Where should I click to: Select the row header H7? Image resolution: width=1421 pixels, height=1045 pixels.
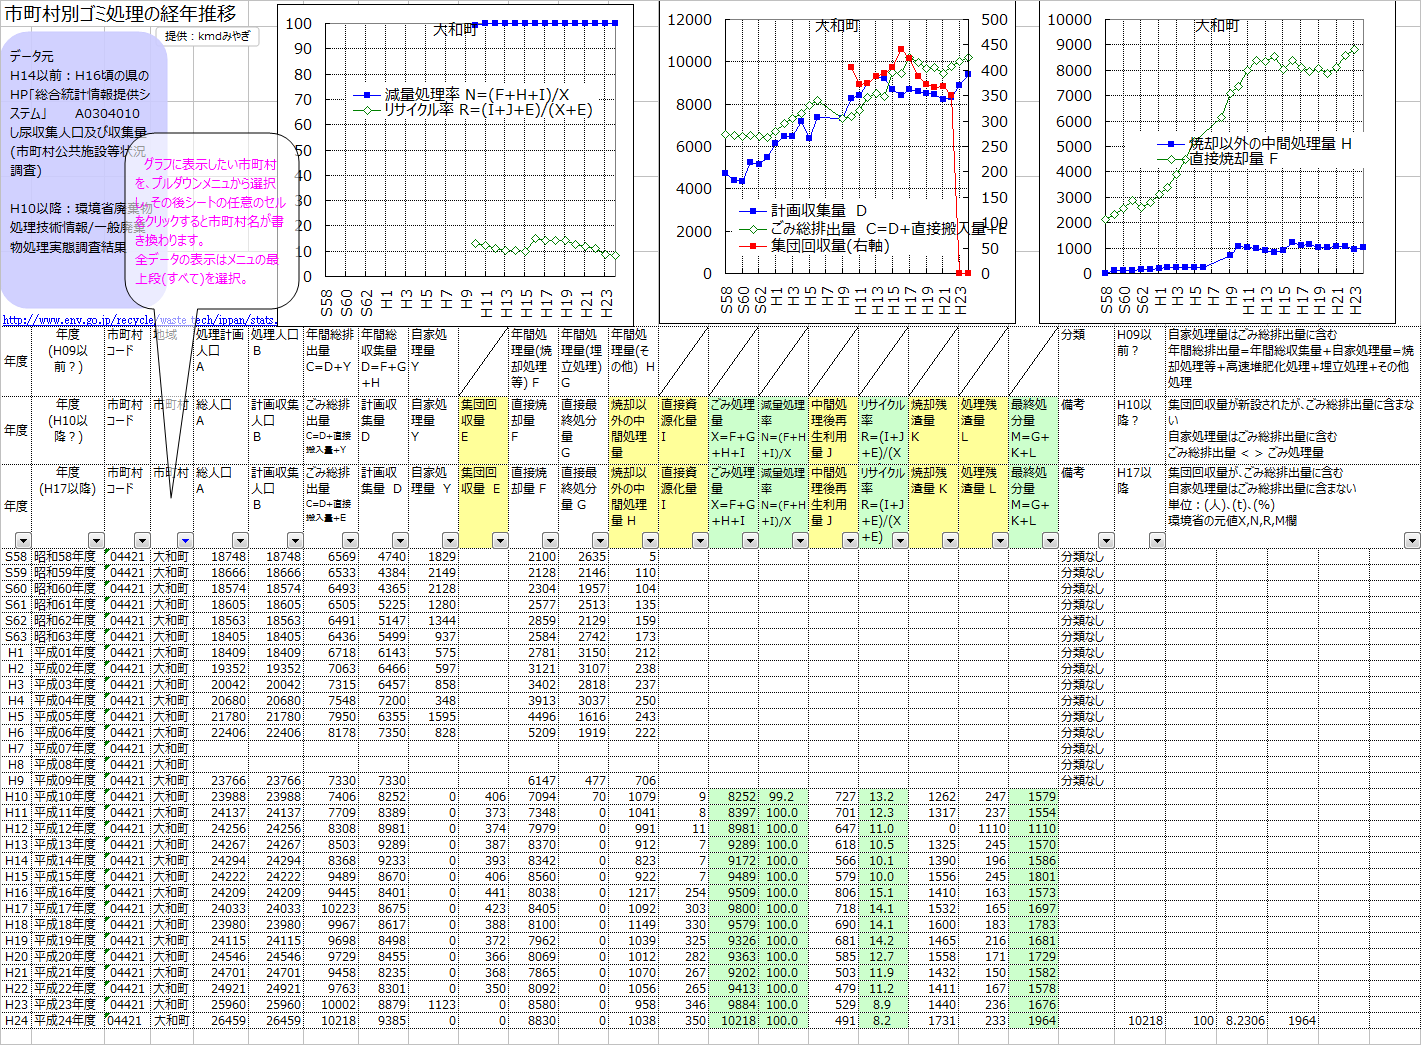coord(16,748)
